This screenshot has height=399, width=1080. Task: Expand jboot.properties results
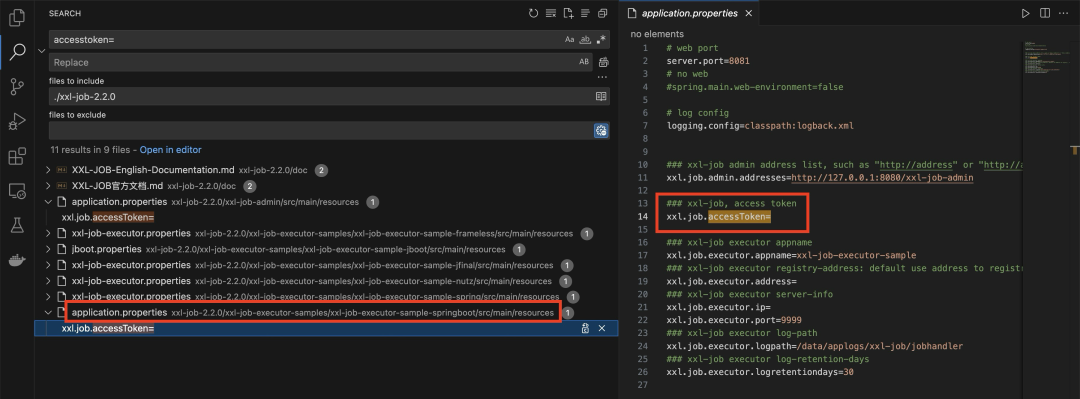pos(48,249)
